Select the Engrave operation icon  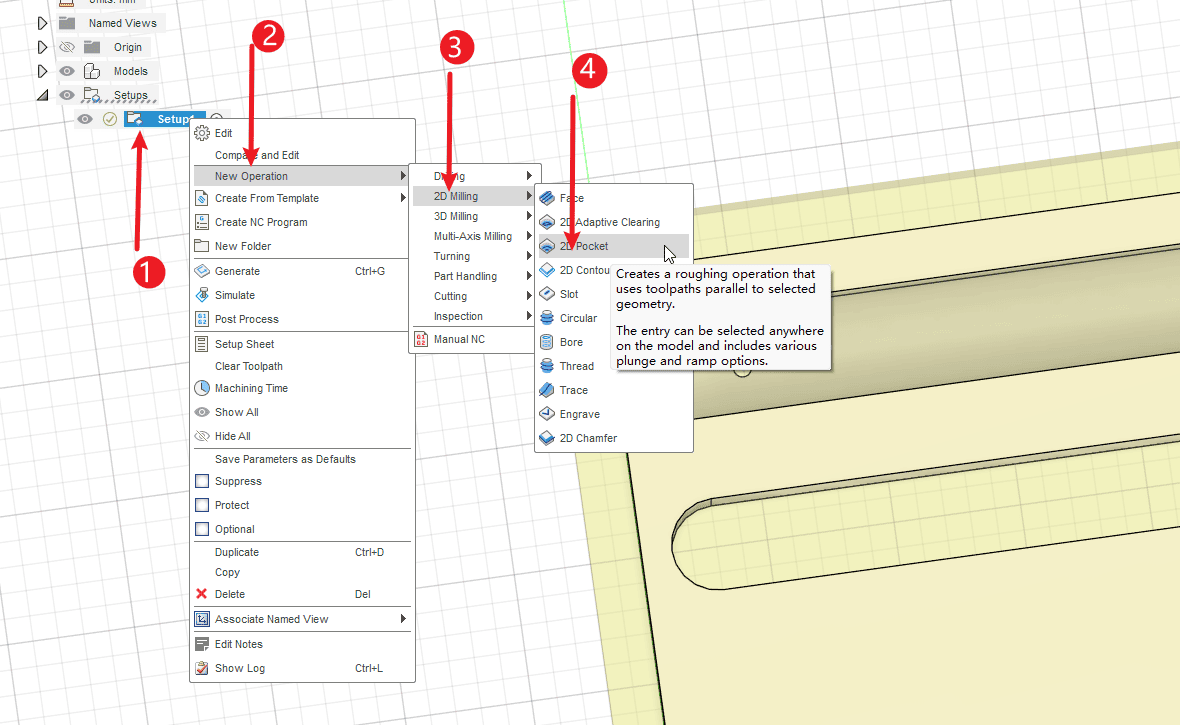(x=547, y=414)
